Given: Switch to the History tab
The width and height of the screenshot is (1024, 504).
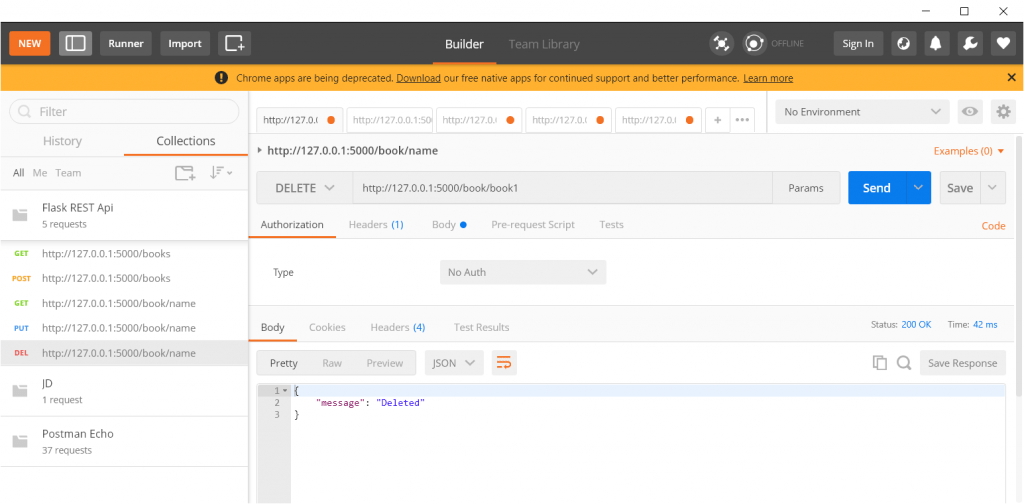Looking at the screenshot, I should (x=62, y=141).
